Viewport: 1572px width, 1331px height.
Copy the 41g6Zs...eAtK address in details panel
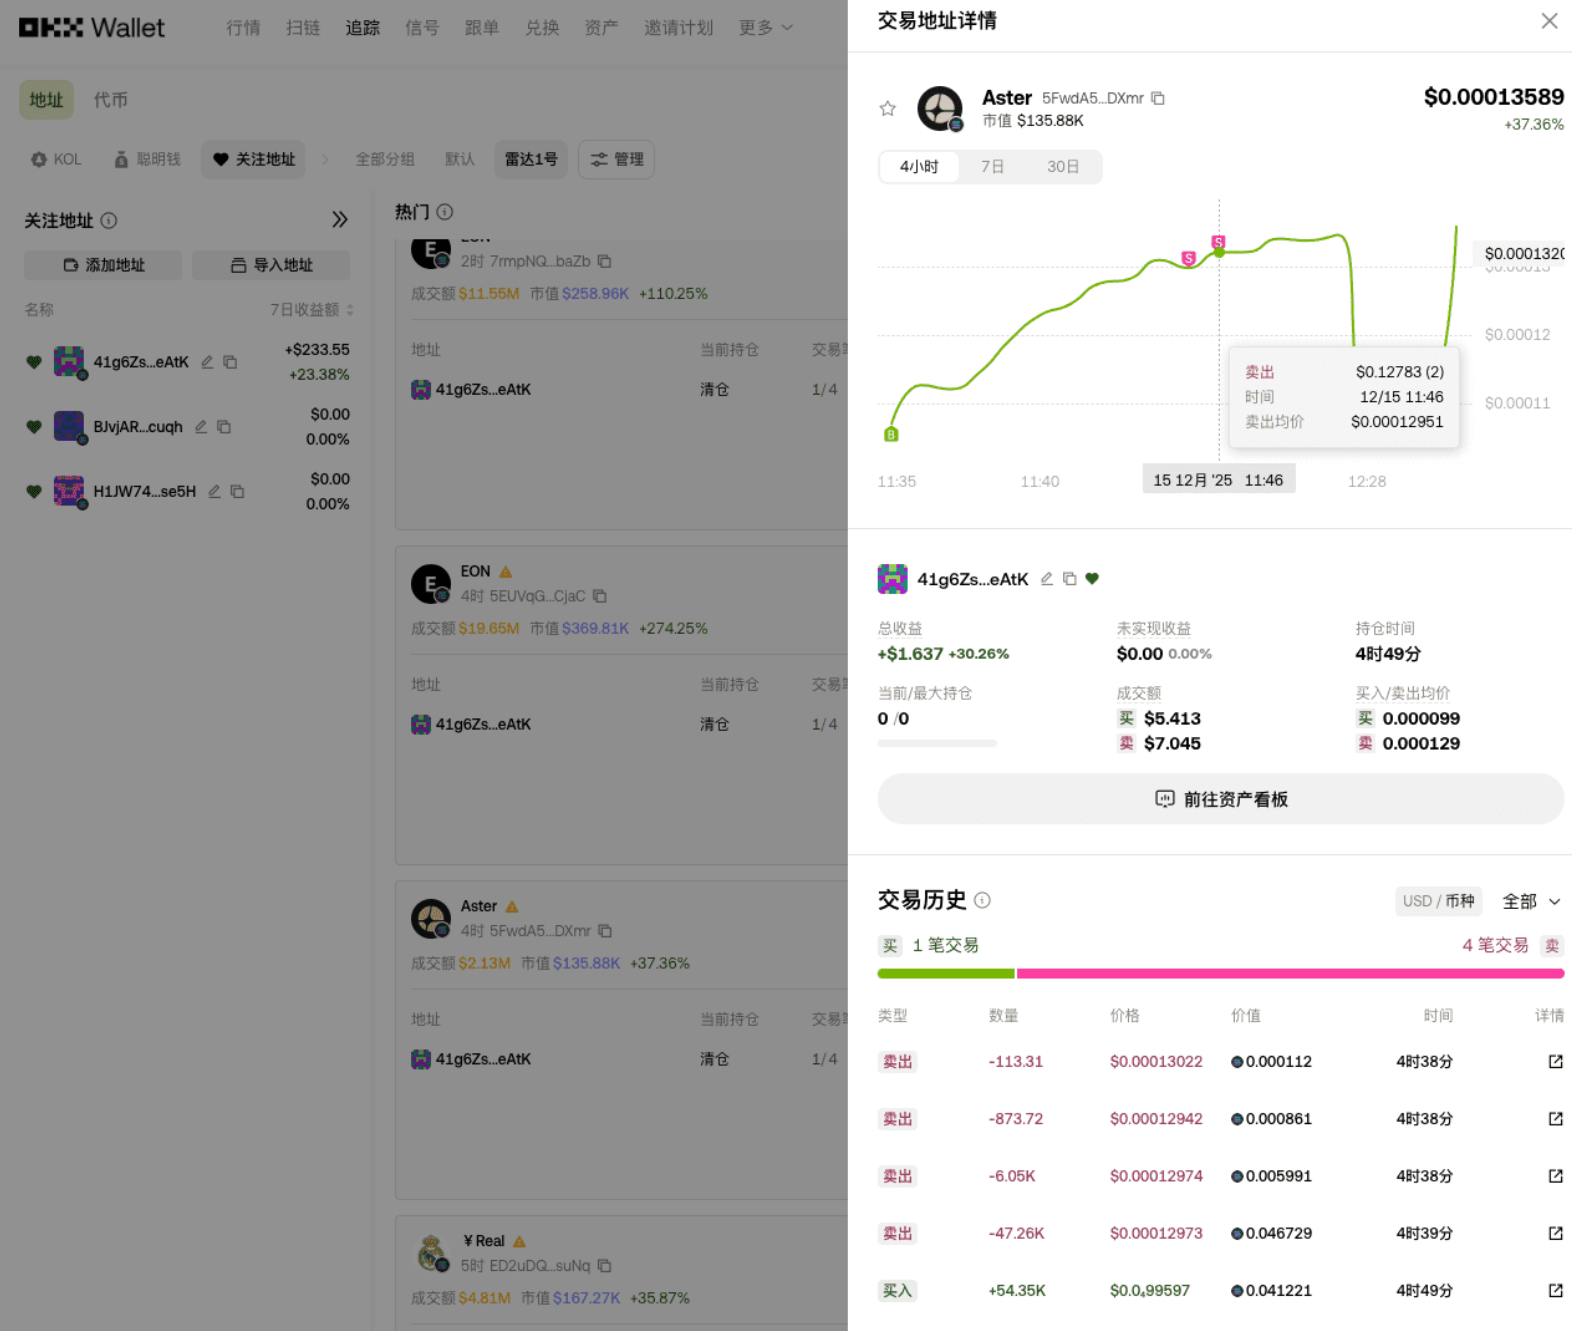coord(1070,579)
